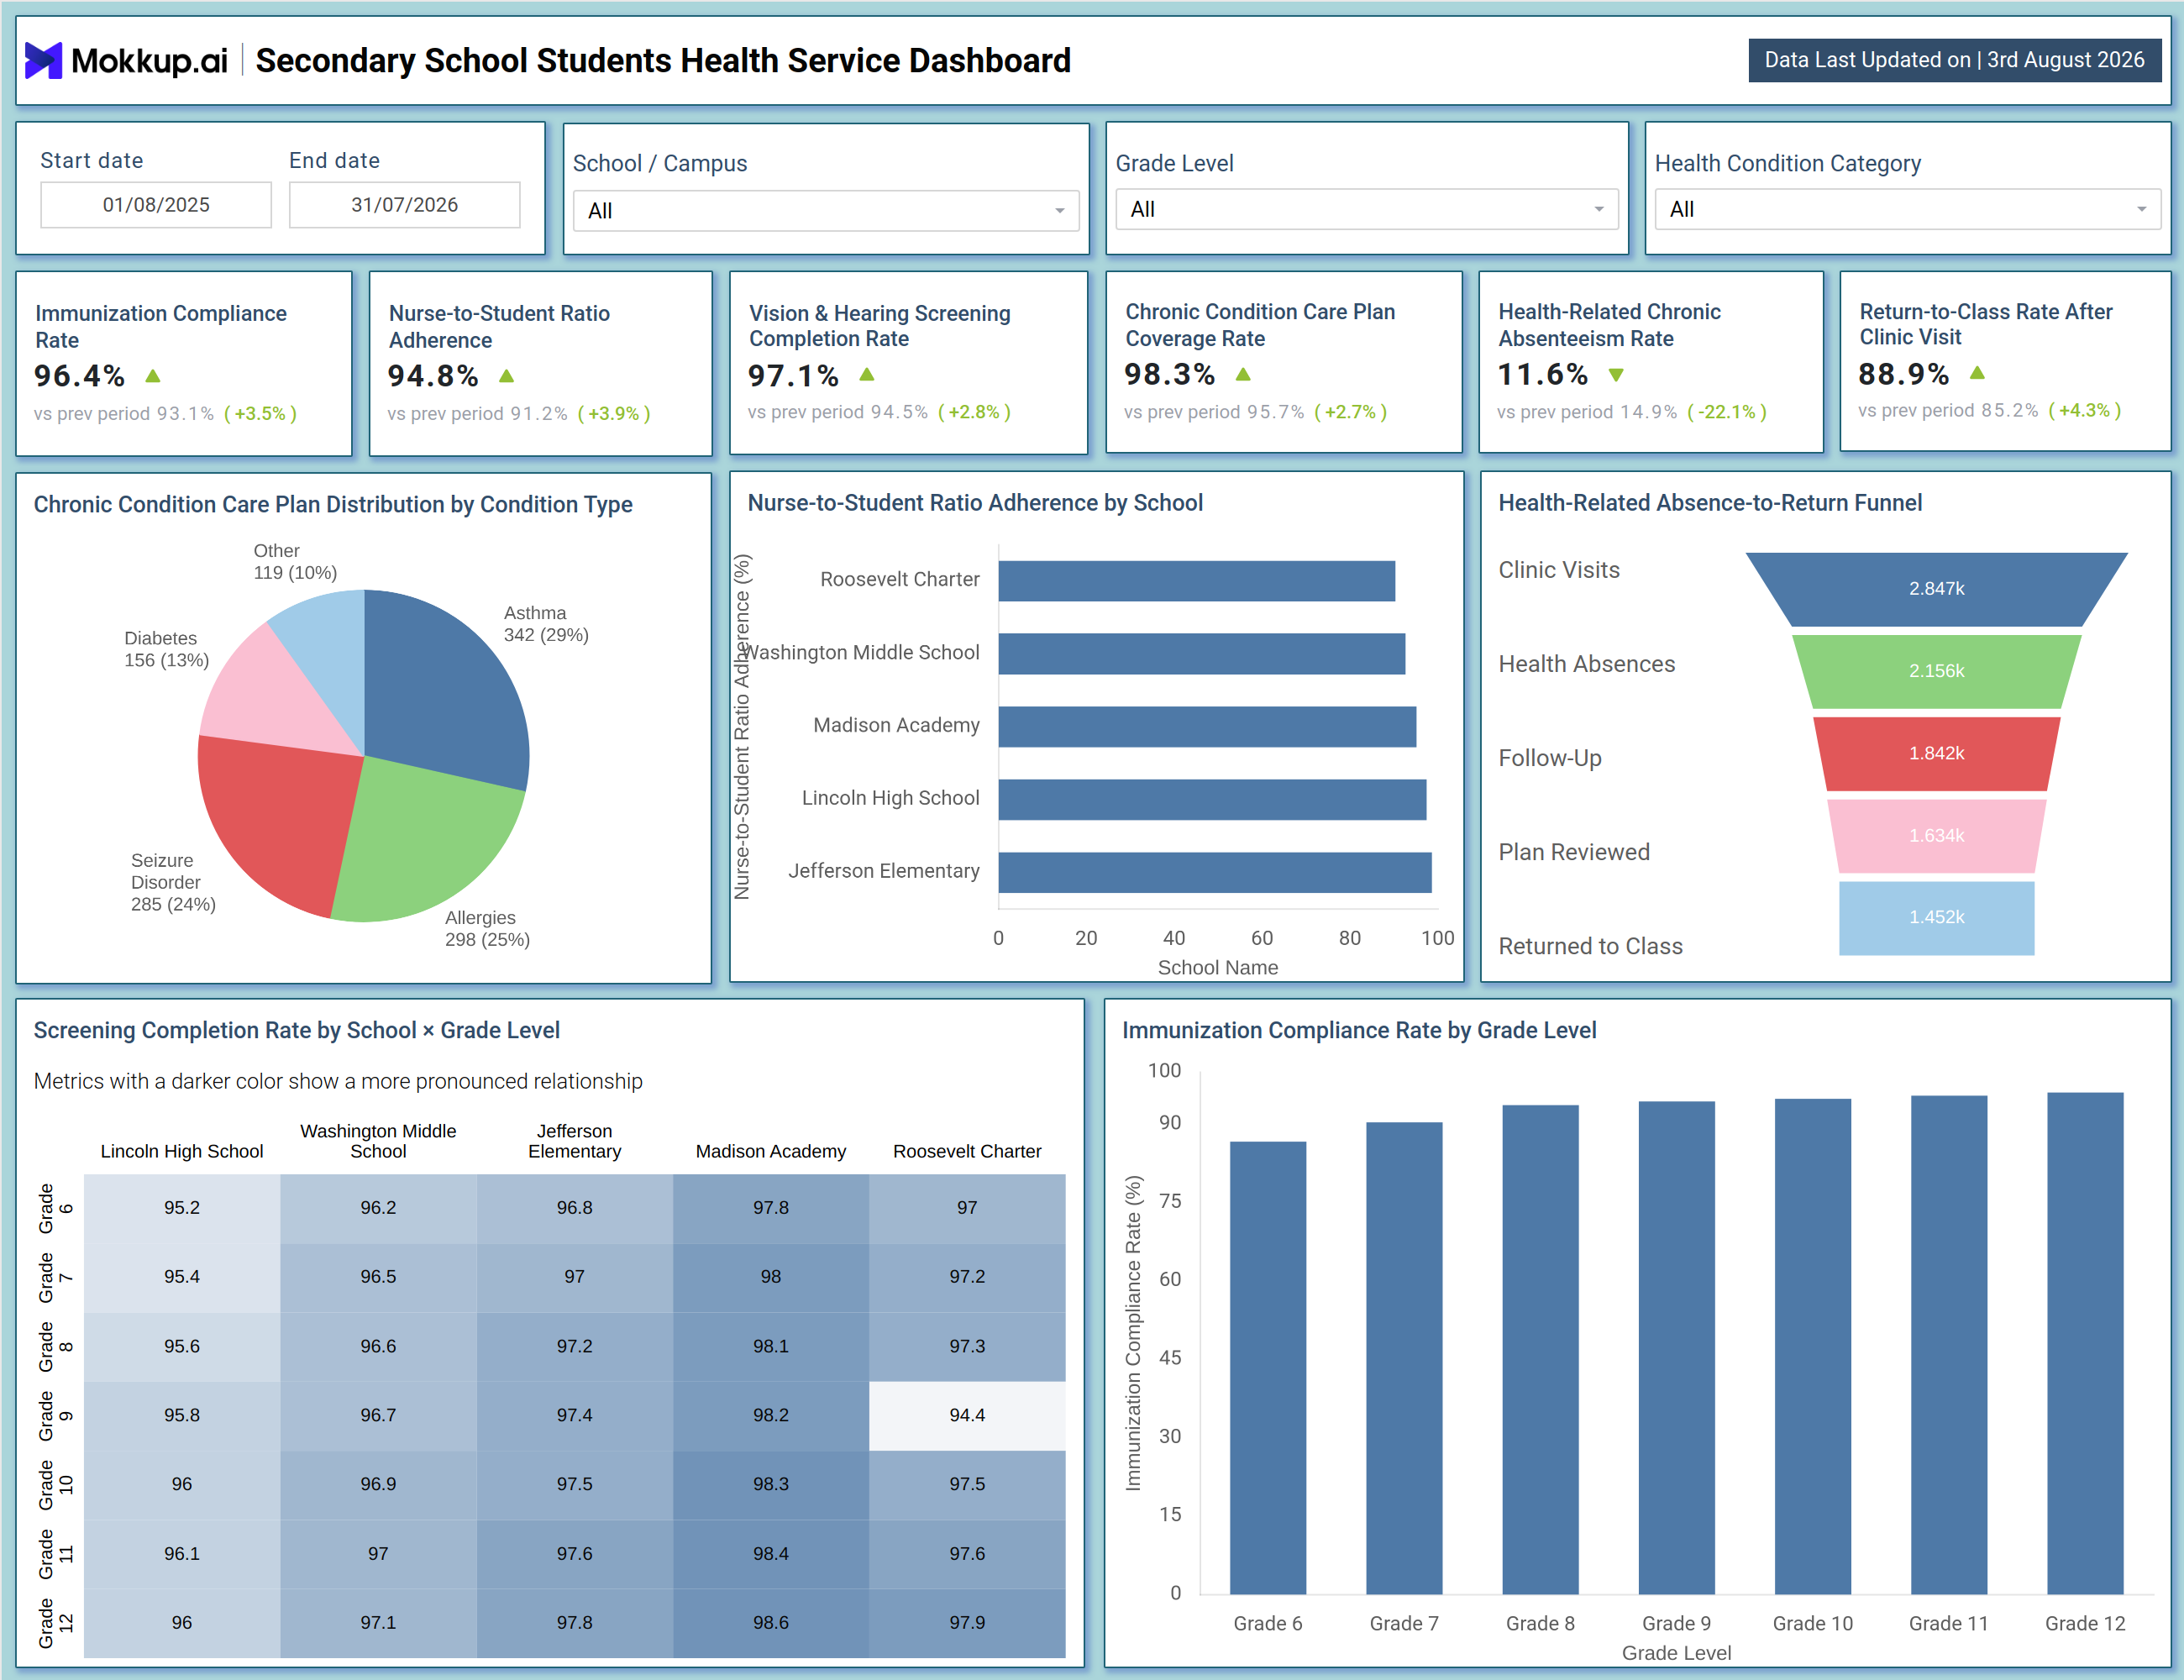This screenshot has height=1680, width=2184.
Task: Click the Grade 9 immunization bar
Action: tap(1677, 1348)
